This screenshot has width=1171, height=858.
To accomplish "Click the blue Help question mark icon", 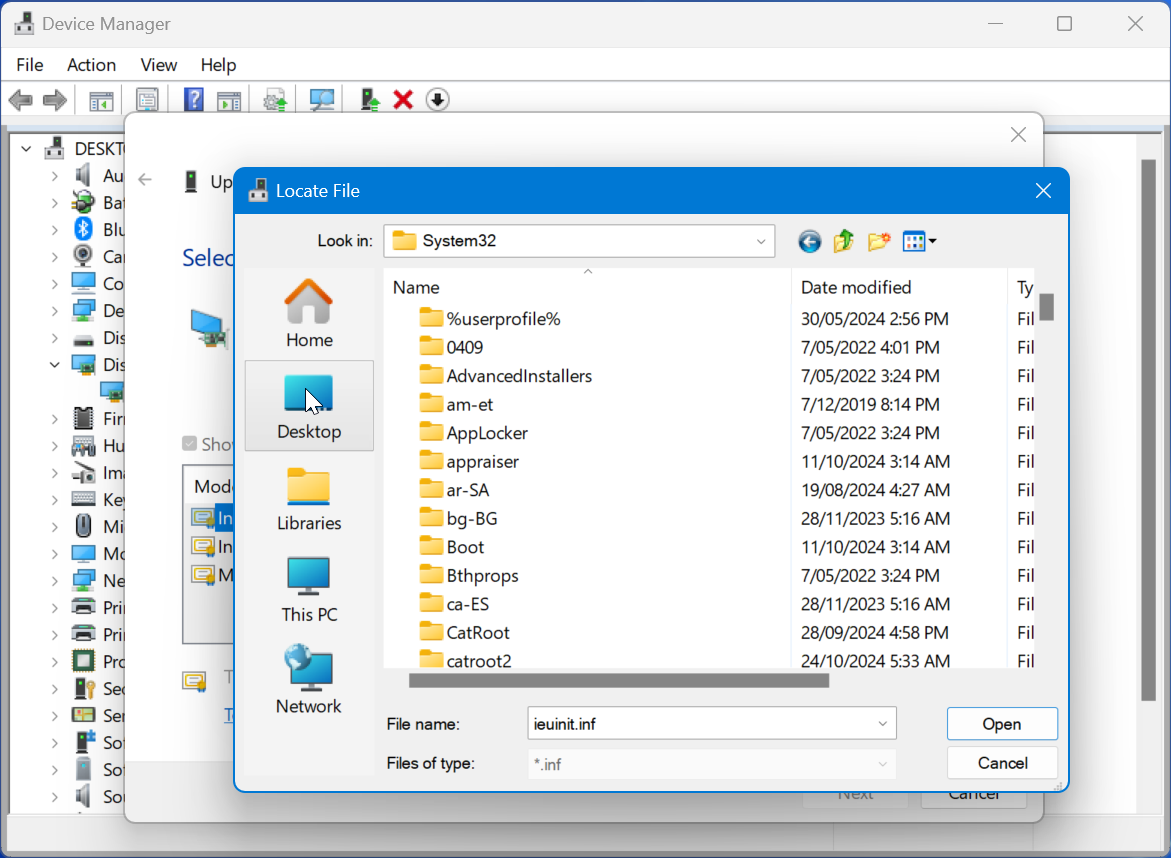I will tap(194, 99).
